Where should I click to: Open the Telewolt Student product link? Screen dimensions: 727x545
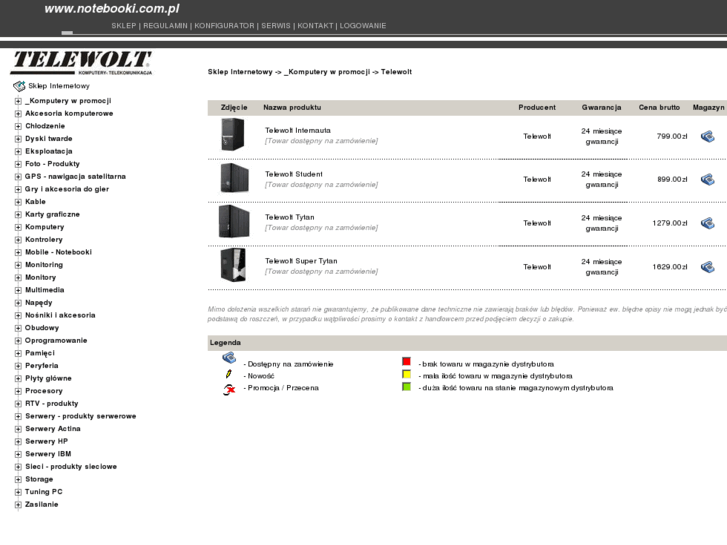293,174
